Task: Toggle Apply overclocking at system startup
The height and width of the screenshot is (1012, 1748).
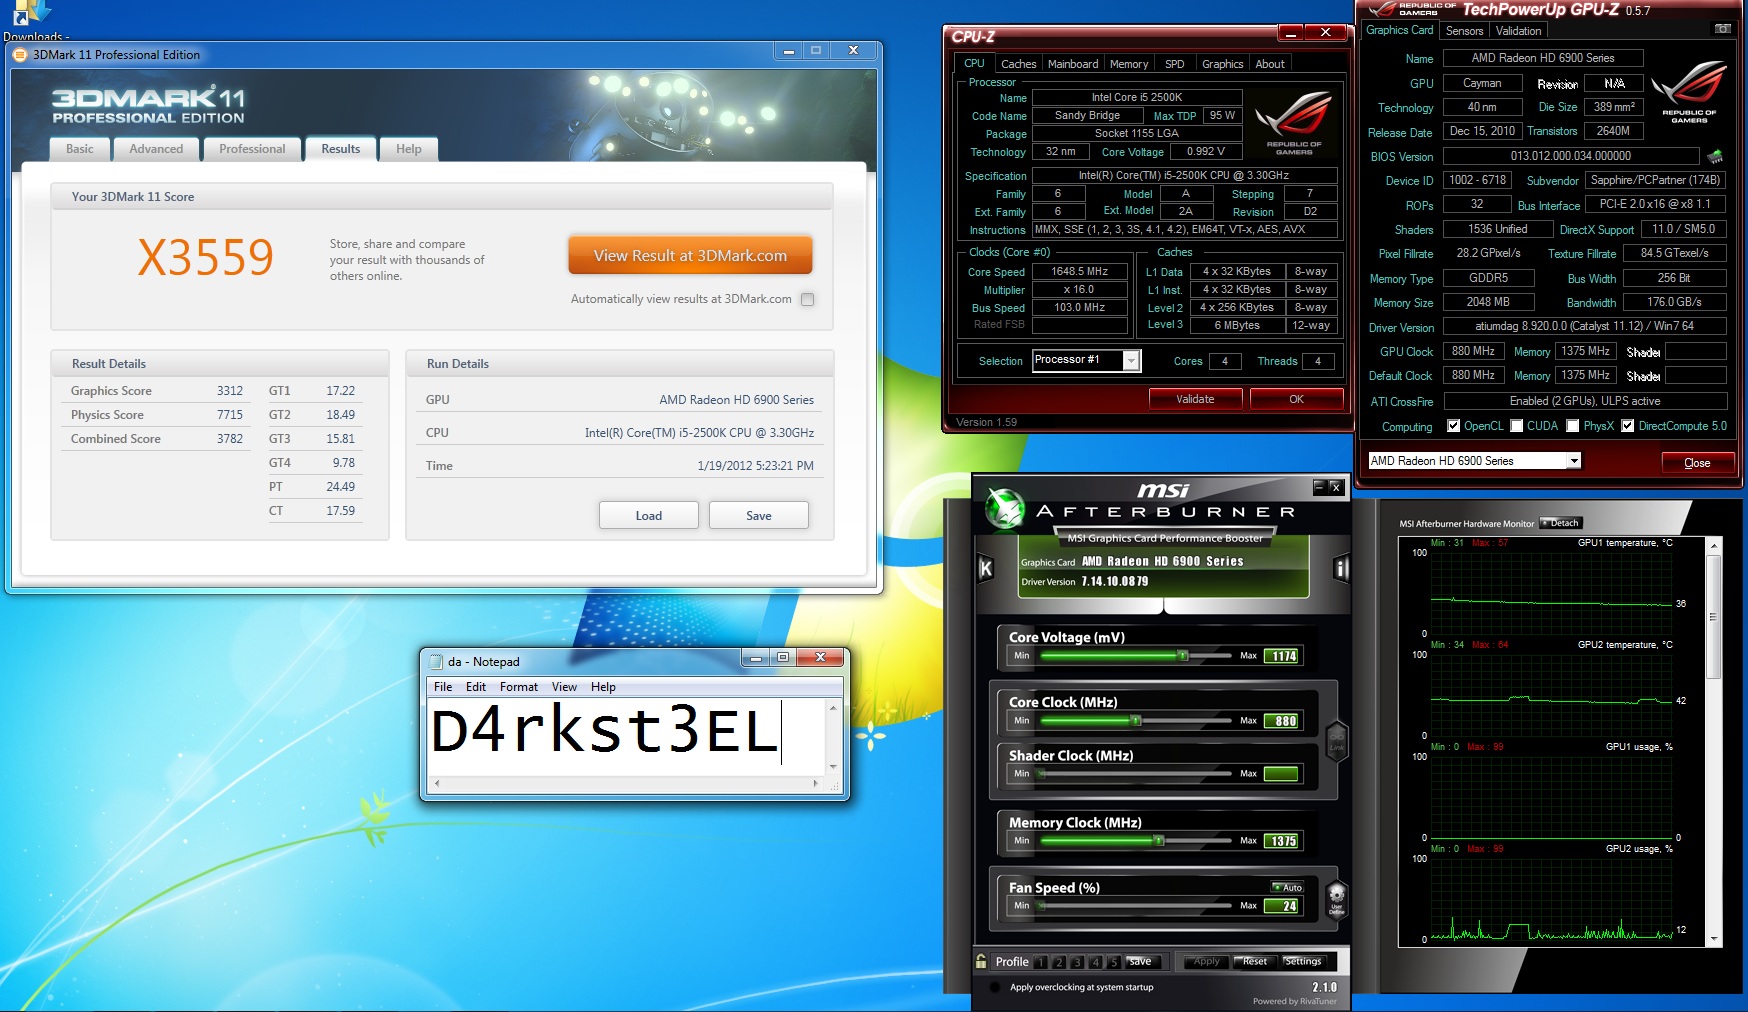Action: pyautogui.click(x=995, y=988)
